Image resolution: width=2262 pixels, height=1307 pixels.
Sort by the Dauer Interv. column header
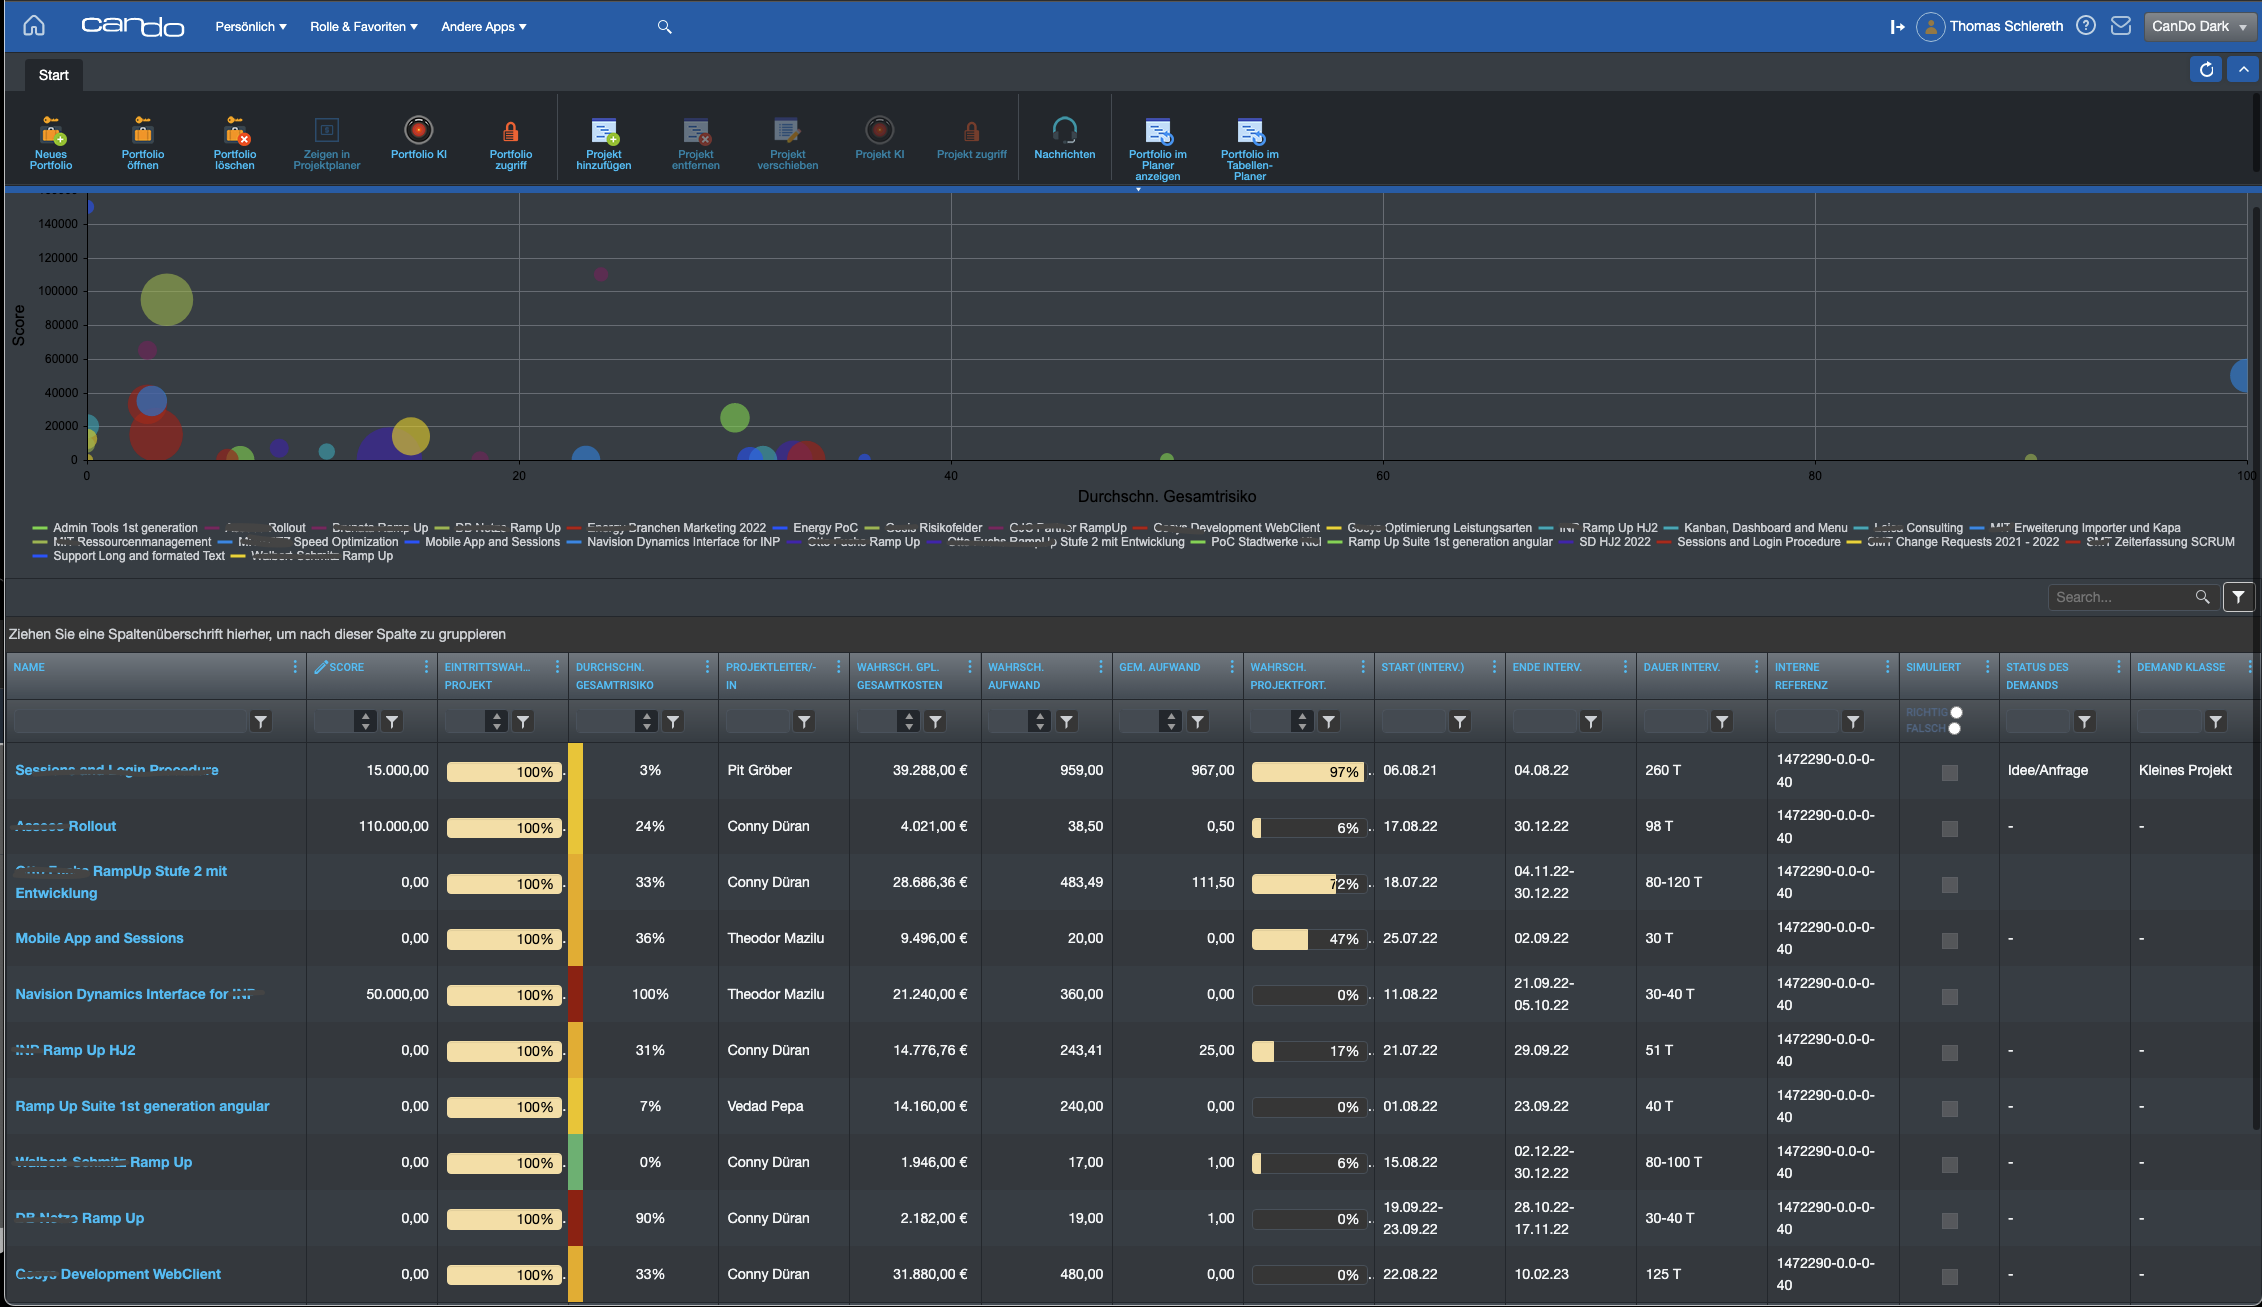click(x=1682, y=667)
